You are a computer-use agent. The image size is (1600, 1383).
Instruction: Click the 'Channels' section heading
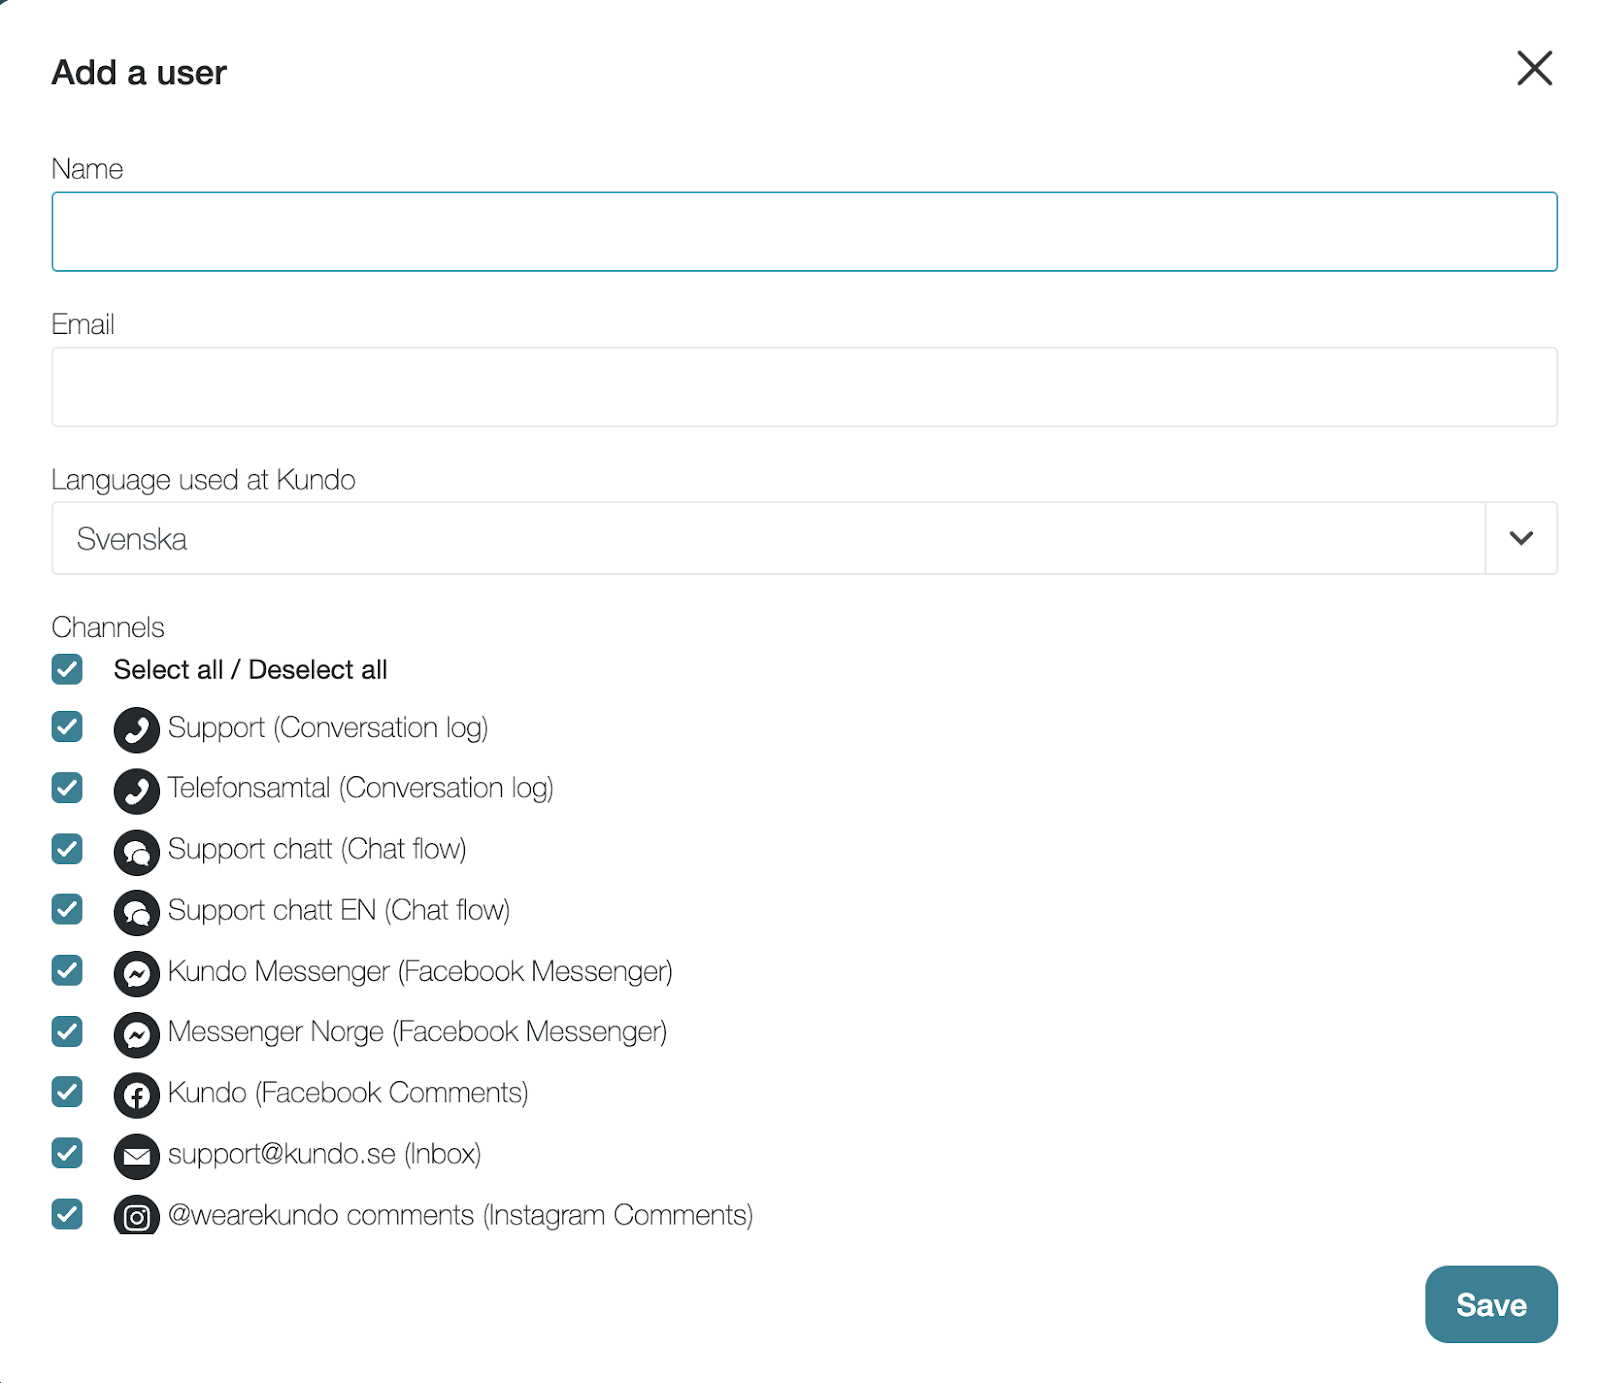click(108, 628)
